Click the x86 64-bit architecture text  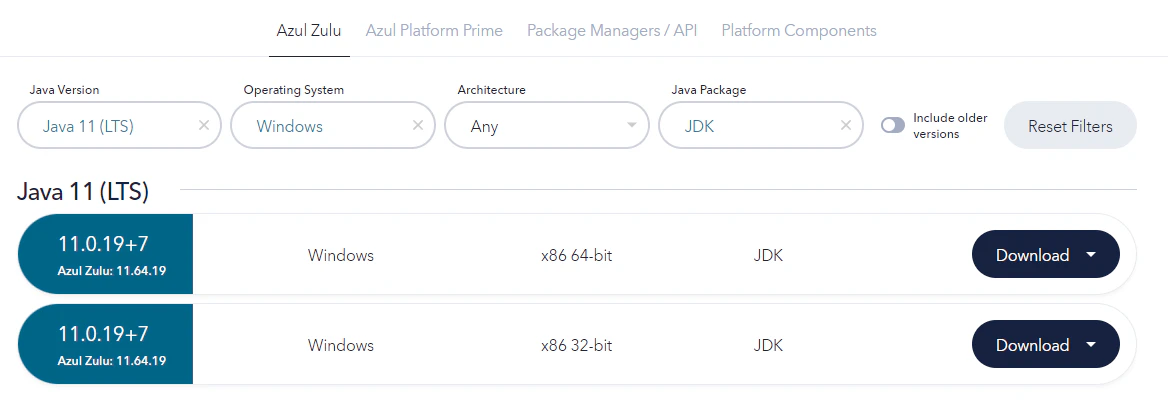(577, 256)
